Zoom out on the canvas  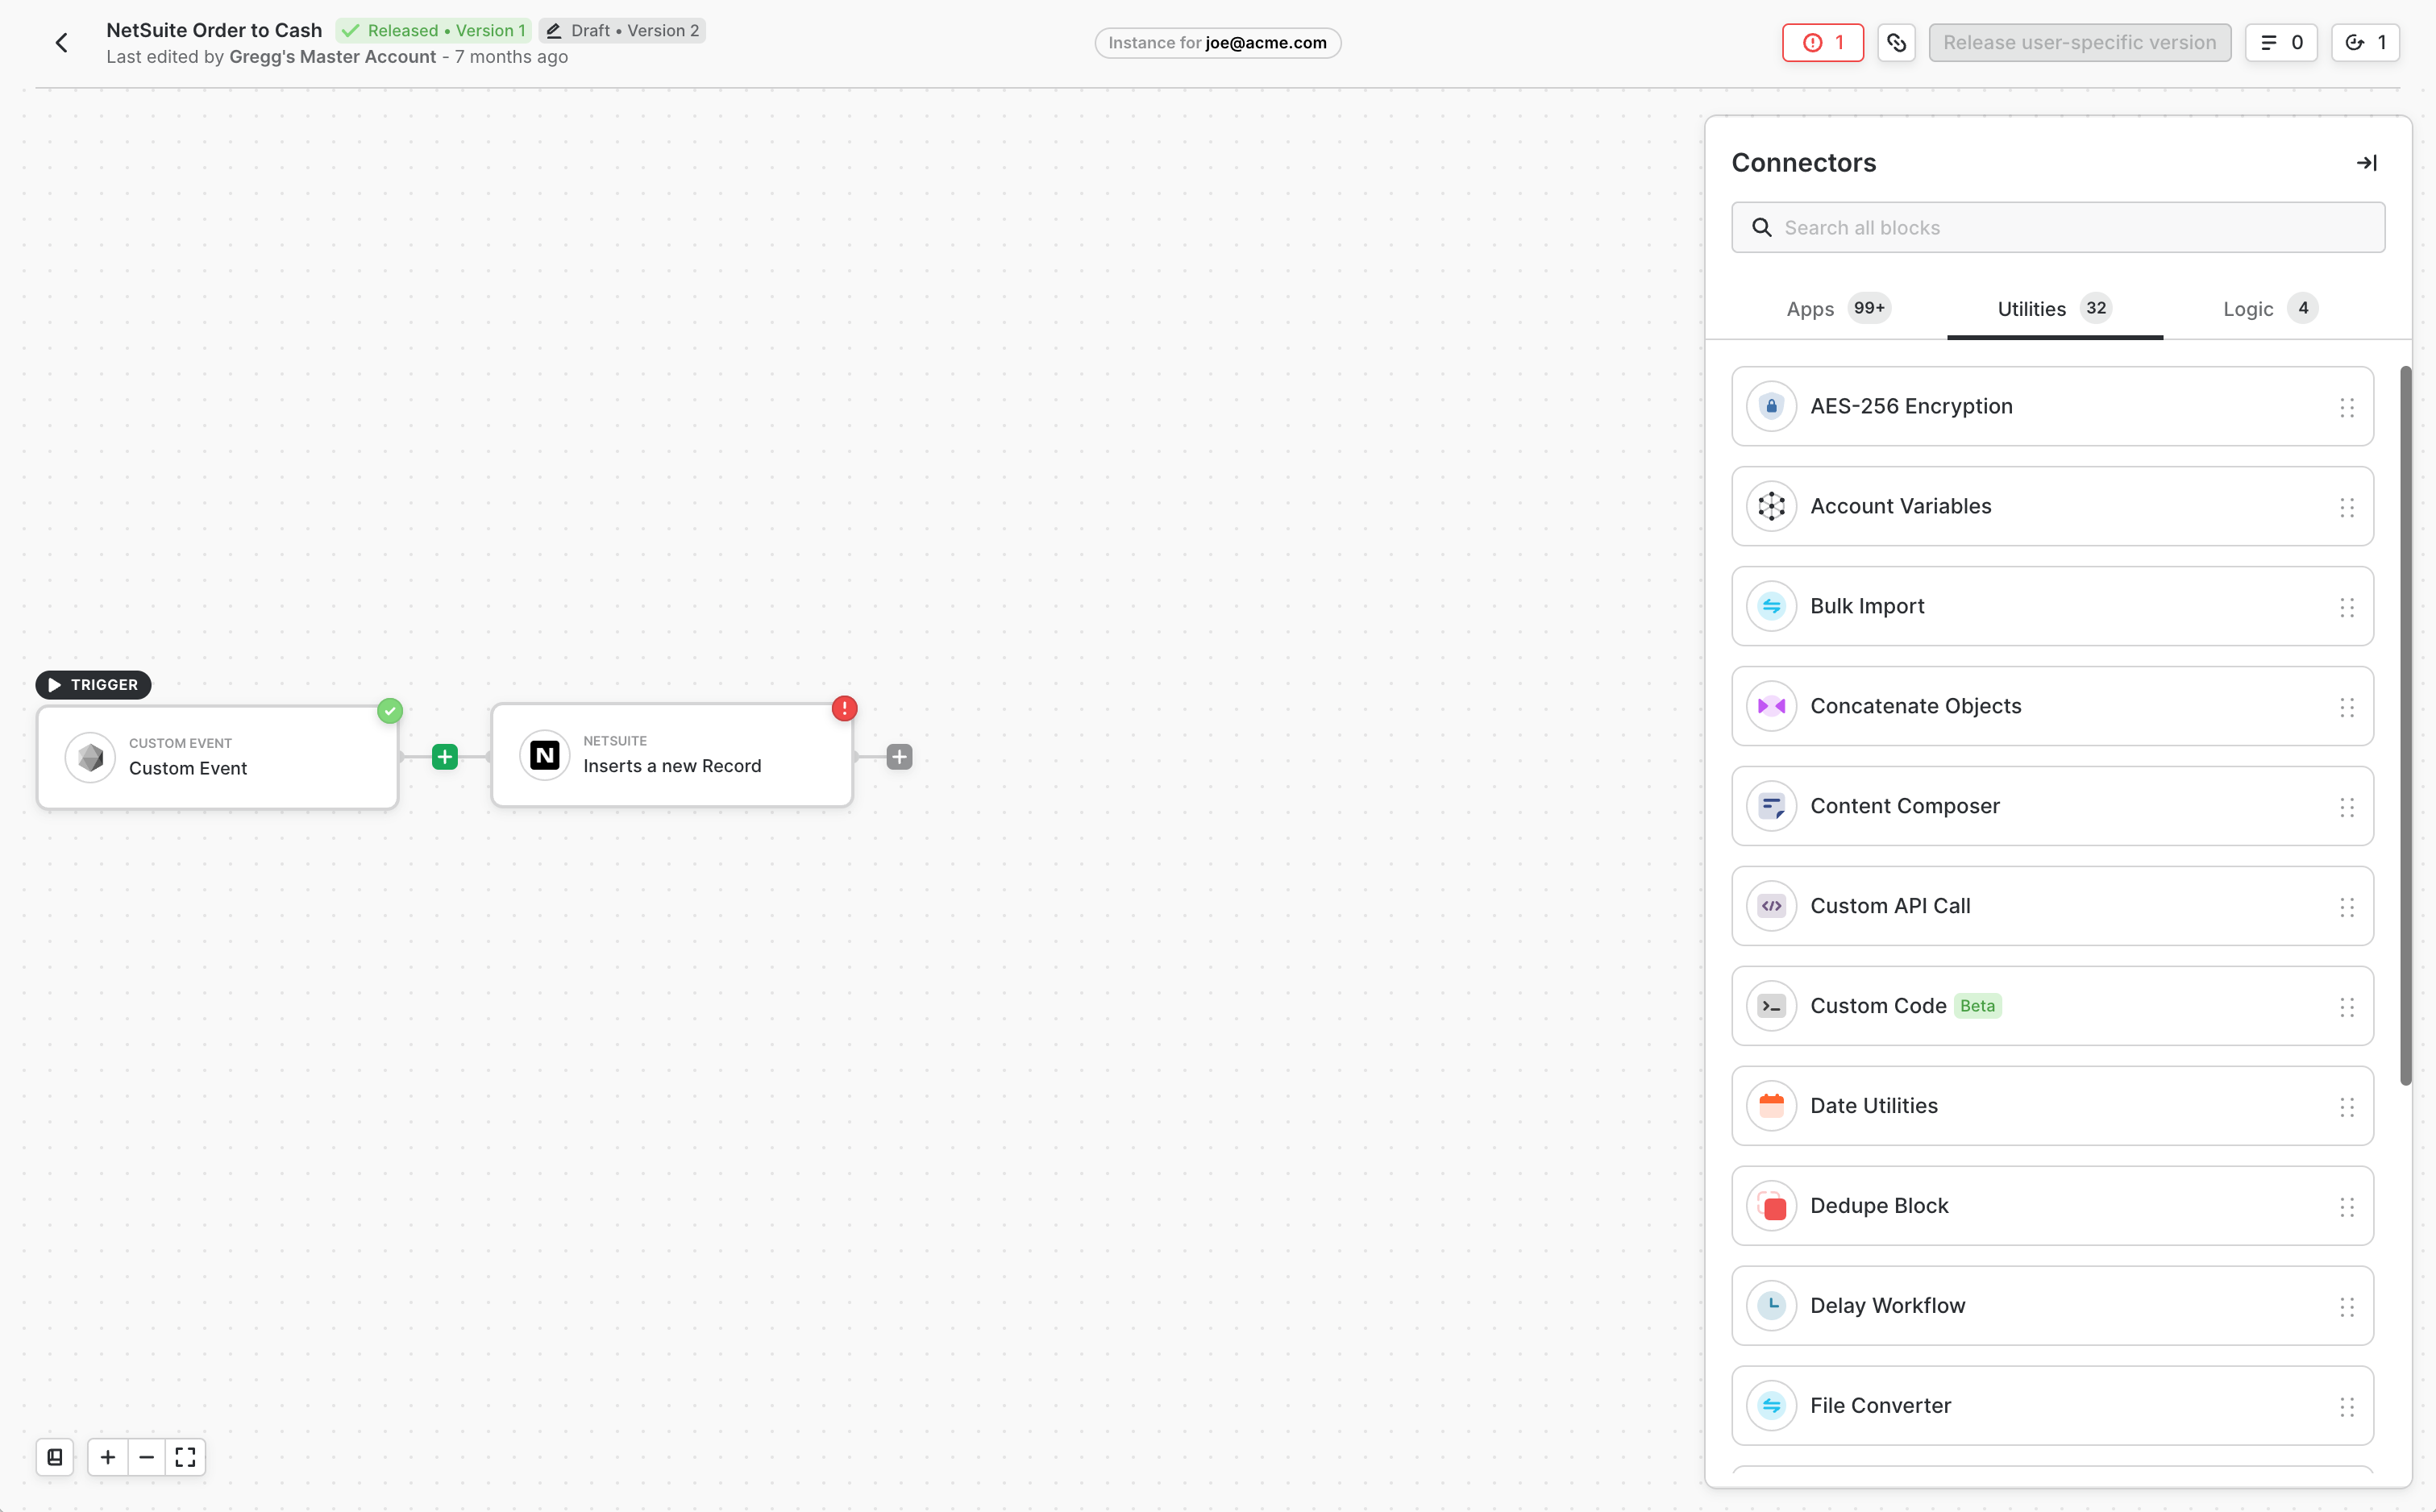pos(147,1457)
